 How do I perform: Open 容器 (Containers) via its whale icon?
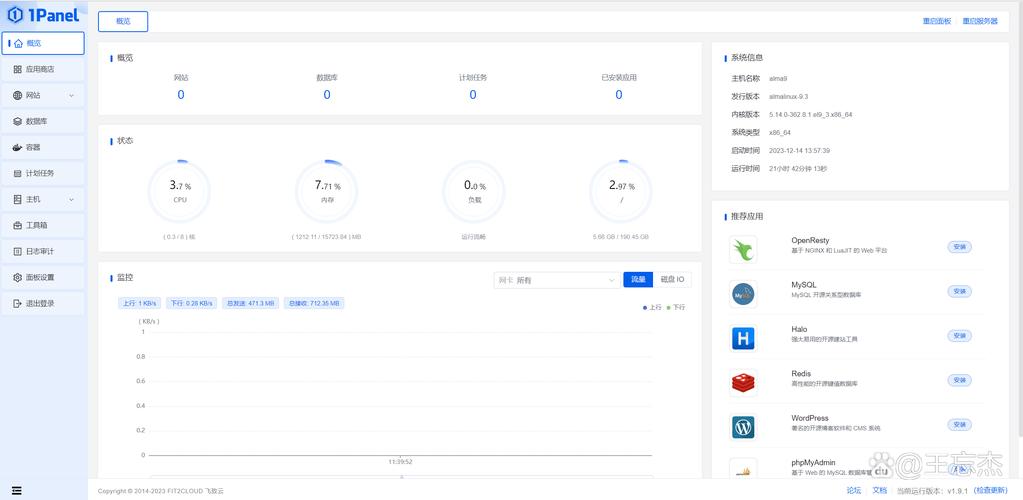(18, 147)
